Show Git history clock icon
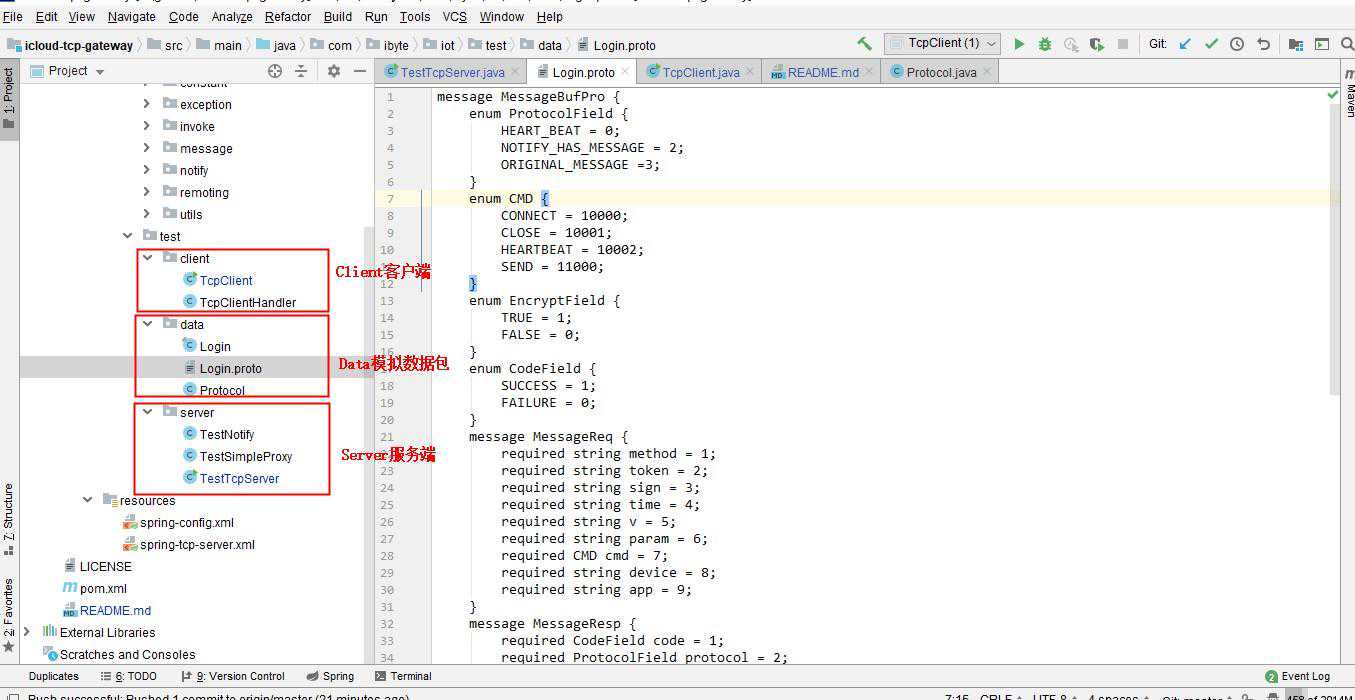Screen dimensions: 1355x700 click(1237, 44)
